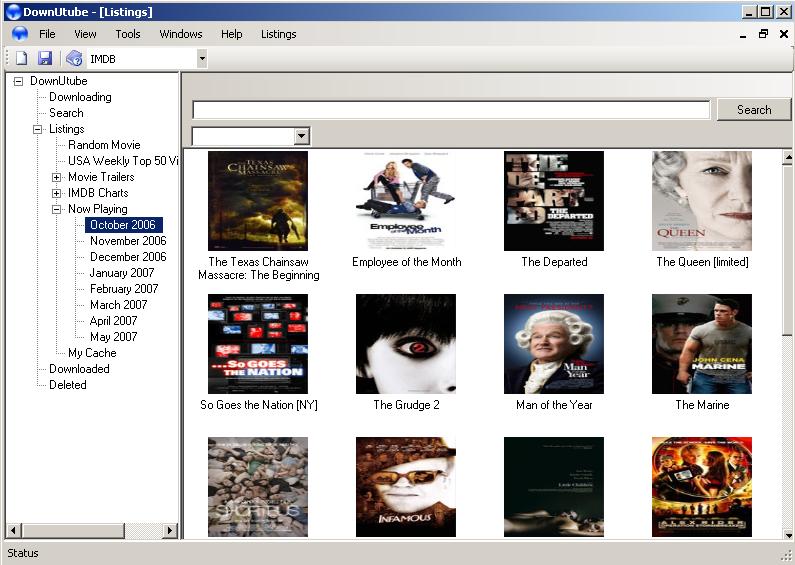Collapse the DownUtube root tree node
The height and width of the screenshot is (565, 795).
coord(18,81)
